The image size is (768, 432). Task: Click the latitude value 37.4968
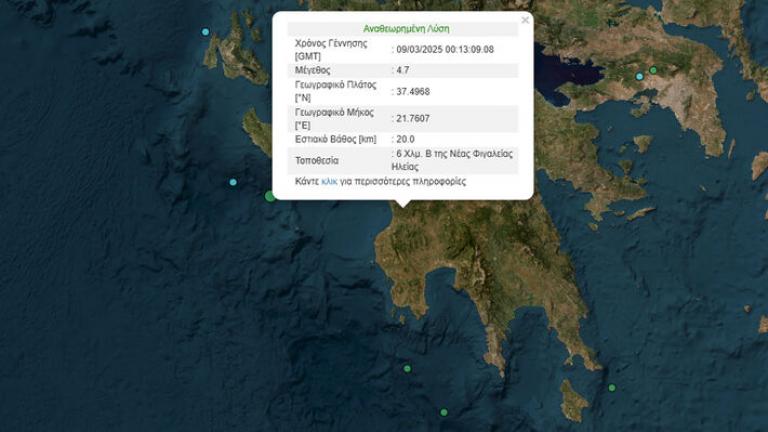pos(415,92)
